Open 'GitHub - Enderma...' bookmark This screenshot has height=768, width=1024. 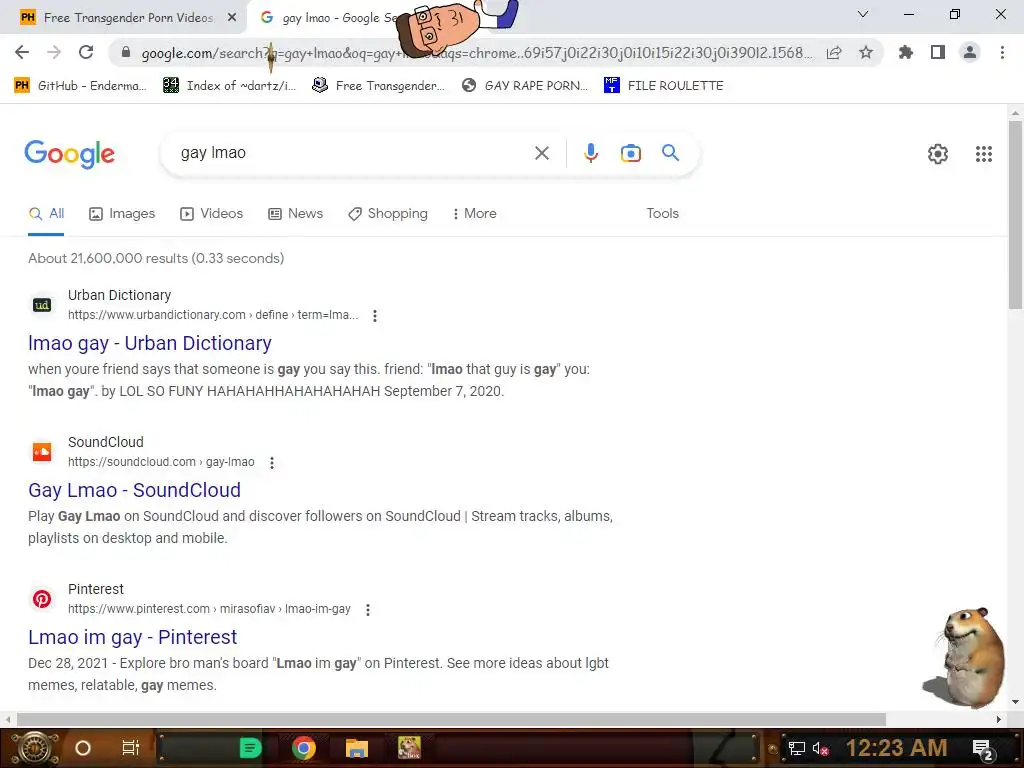tap(81, 86)
